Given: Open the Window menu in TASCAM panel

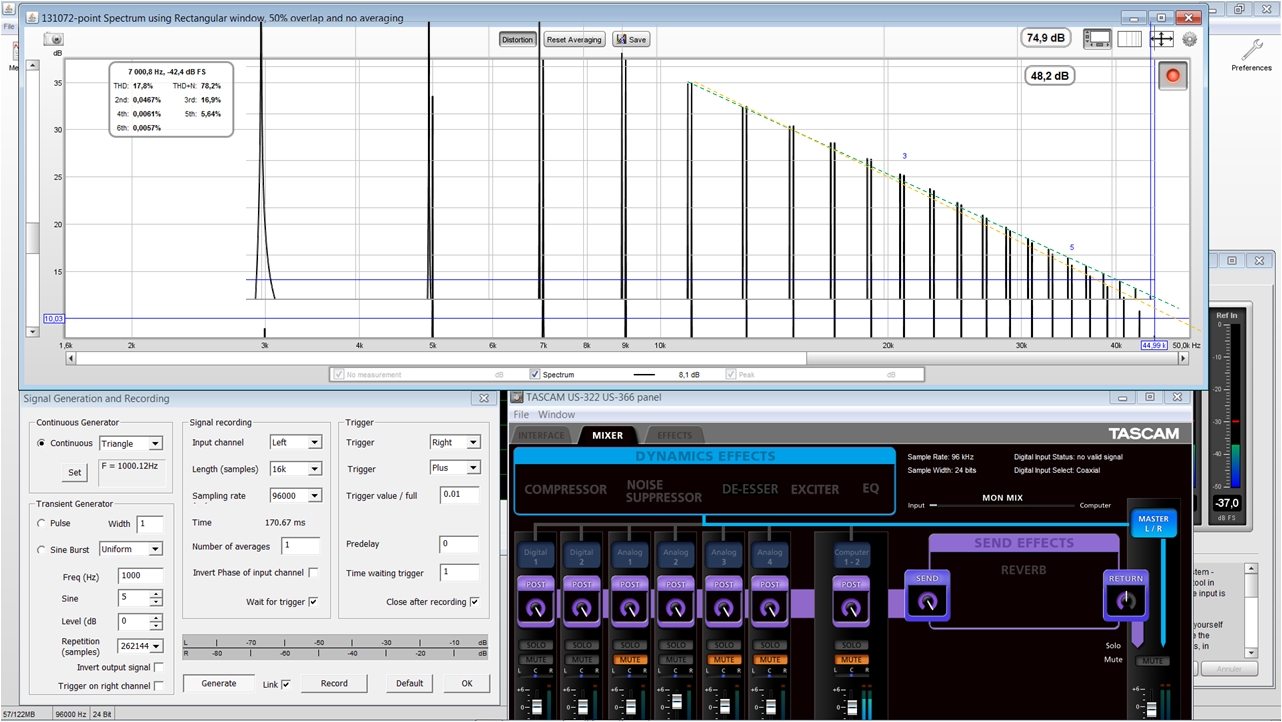Looking at the screenshot, I should 556,414.
